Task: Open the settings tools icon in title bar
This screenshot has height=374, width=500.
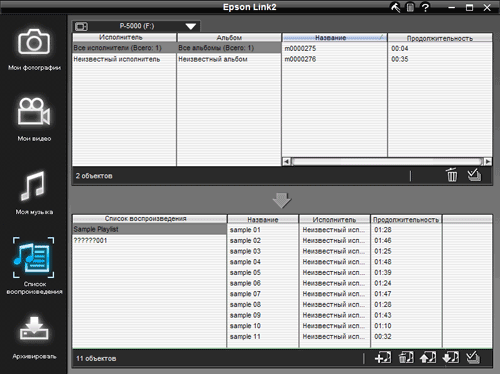Action: tap(395, 7)
